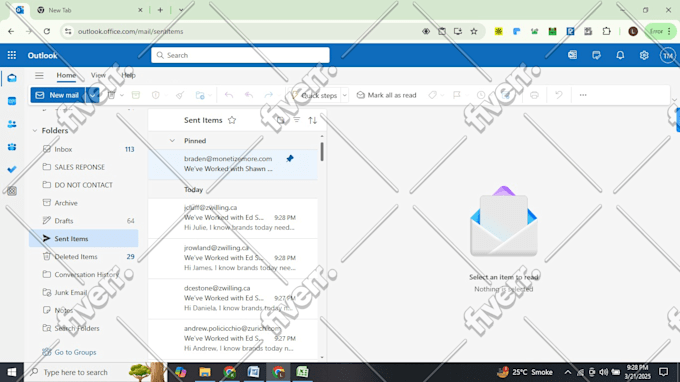Screen dimensions: 680x382
Task: Open the Drafts folder
Action: click(x=84, y=221)
